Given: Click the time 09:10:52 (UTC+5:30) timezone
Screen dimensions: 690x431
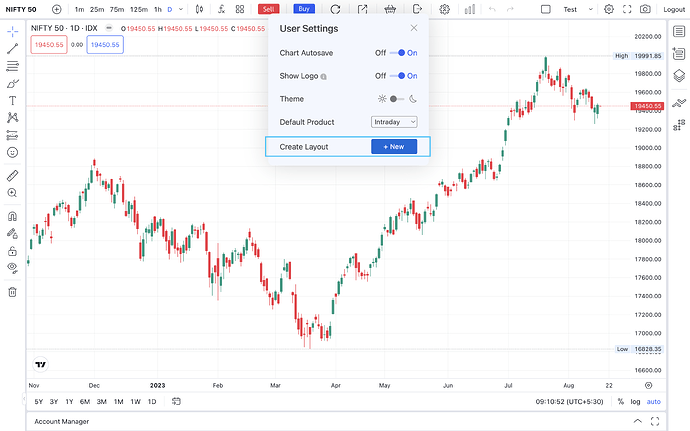Looking at the screenshot, I should [x=569, y=402].
